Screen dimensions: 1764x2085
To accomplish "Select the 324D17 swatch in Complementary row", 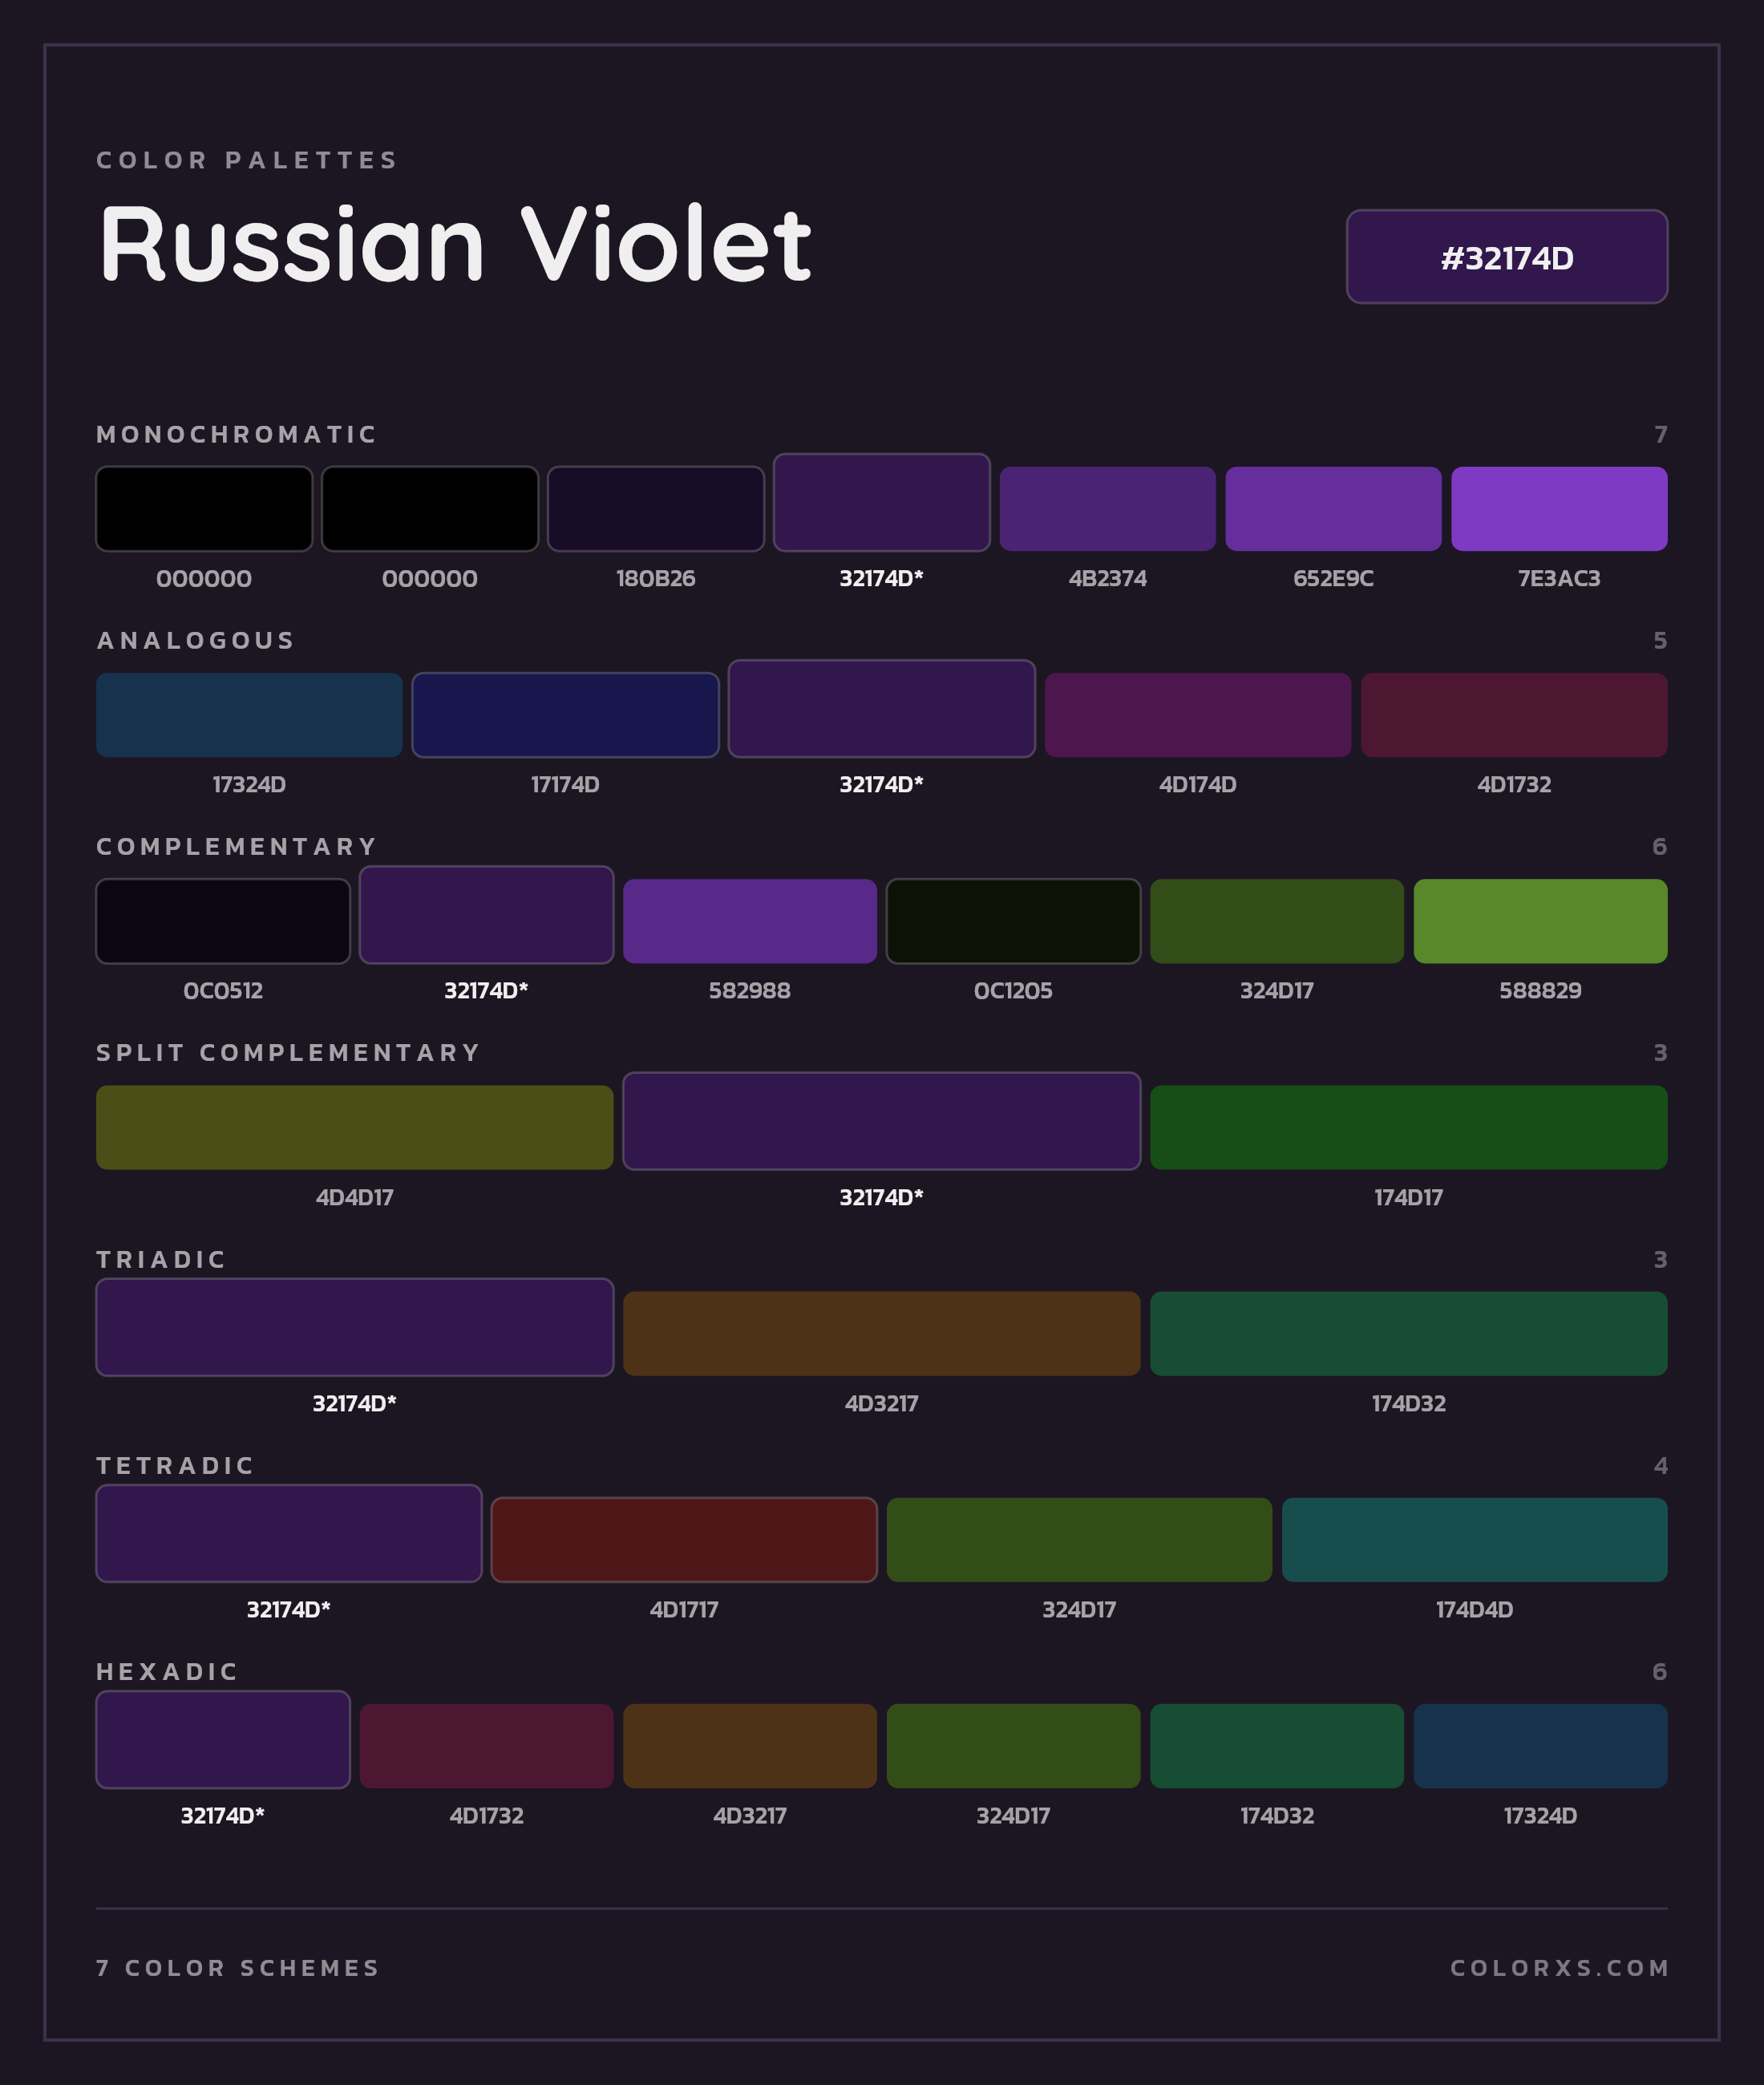I will pyautogui.click(x=1277, y=921).
